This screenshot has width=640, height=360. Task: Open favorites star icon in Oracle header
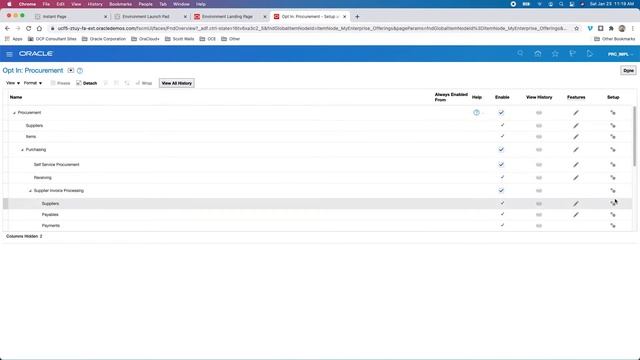[555, 53]
